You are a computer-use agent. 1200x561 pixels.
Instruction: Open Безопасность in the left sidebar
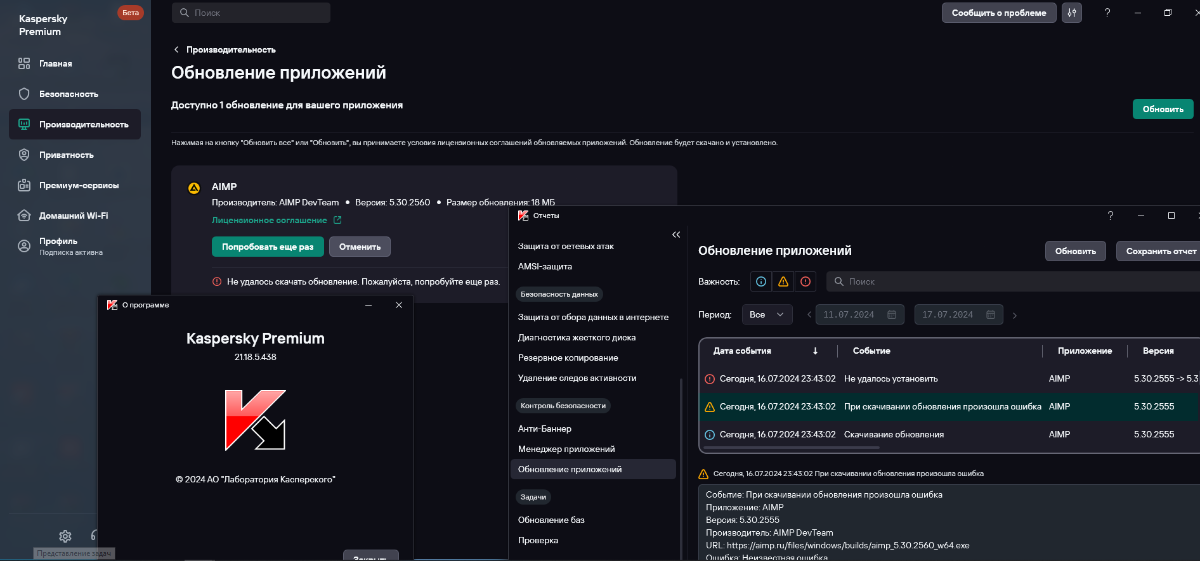tap(68, 94)
